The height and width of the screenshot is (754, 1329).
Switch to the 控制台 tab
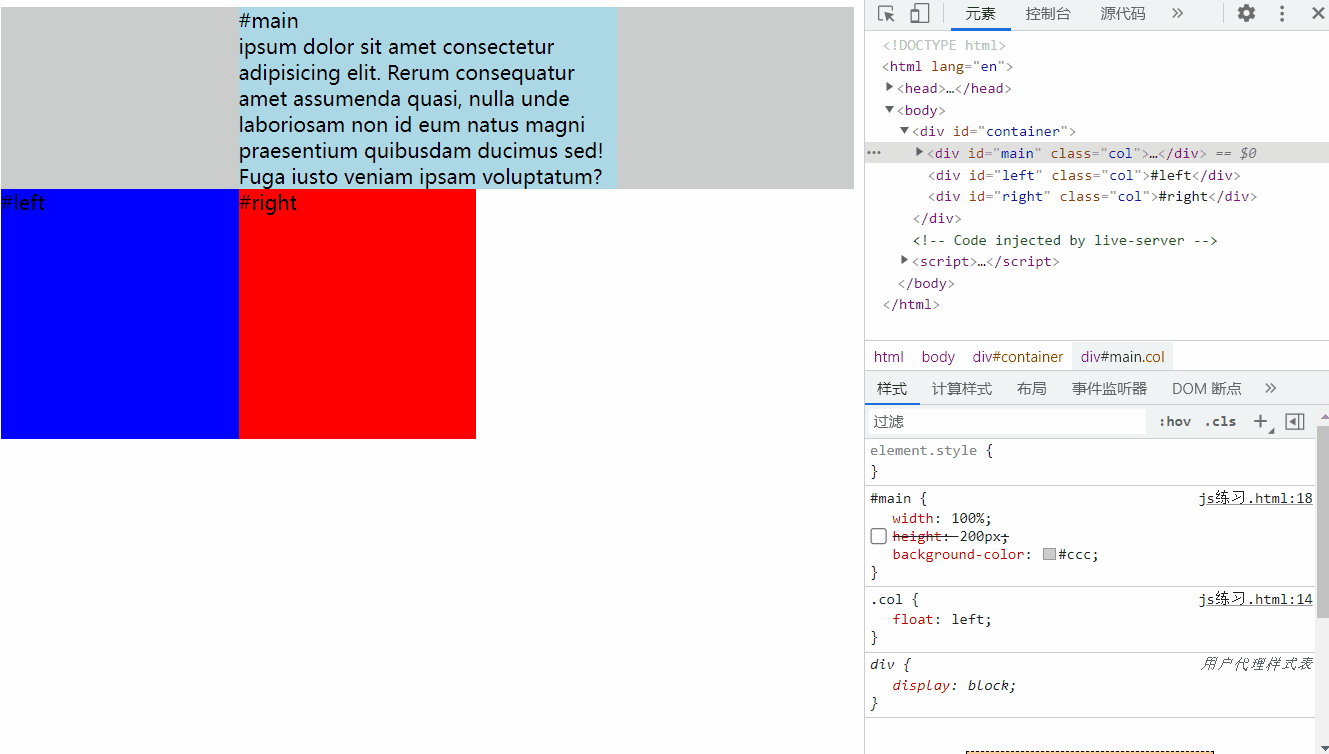[x=1047, y=14]
